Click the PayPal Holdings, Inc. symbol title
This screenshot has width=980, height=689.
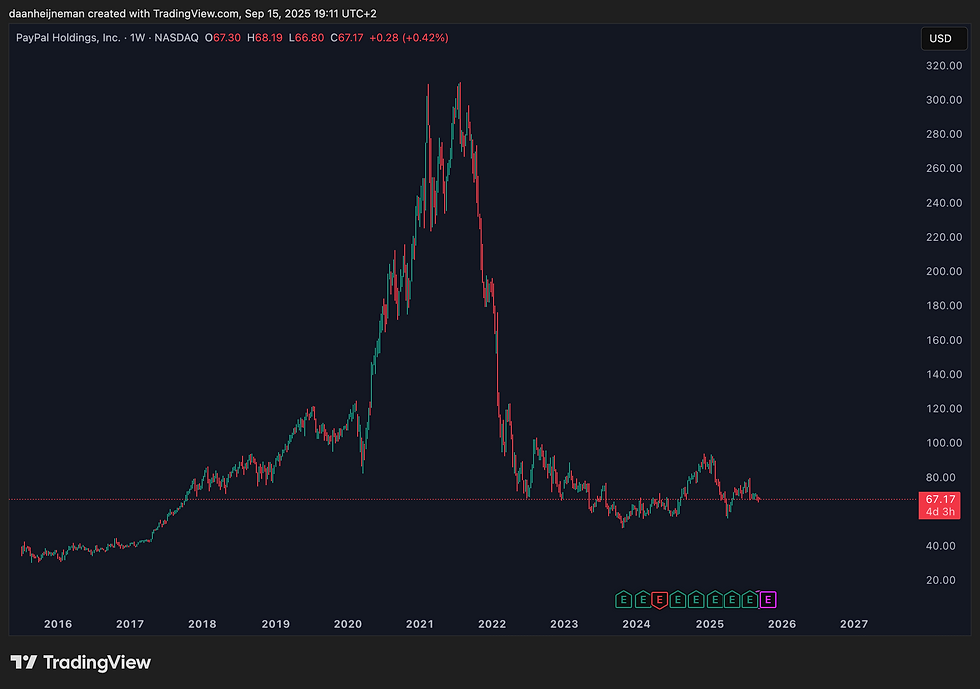click(x=68, y=38)
